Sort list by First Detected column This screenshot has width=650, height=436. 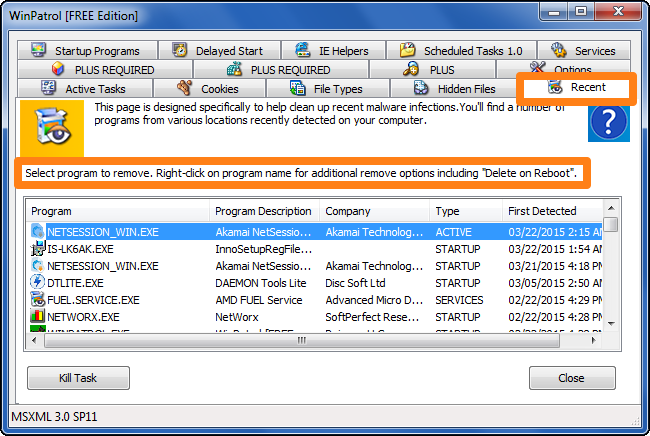pos(552,211)
